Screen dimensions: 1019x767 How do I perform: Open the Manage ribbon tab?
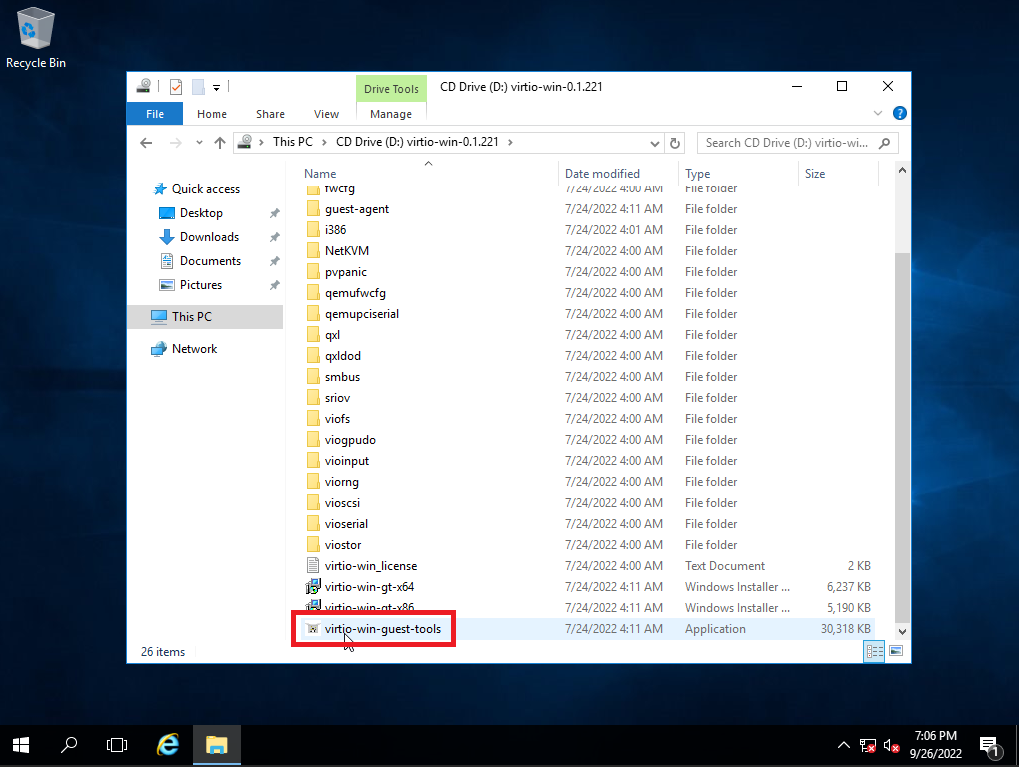point(391,114)
